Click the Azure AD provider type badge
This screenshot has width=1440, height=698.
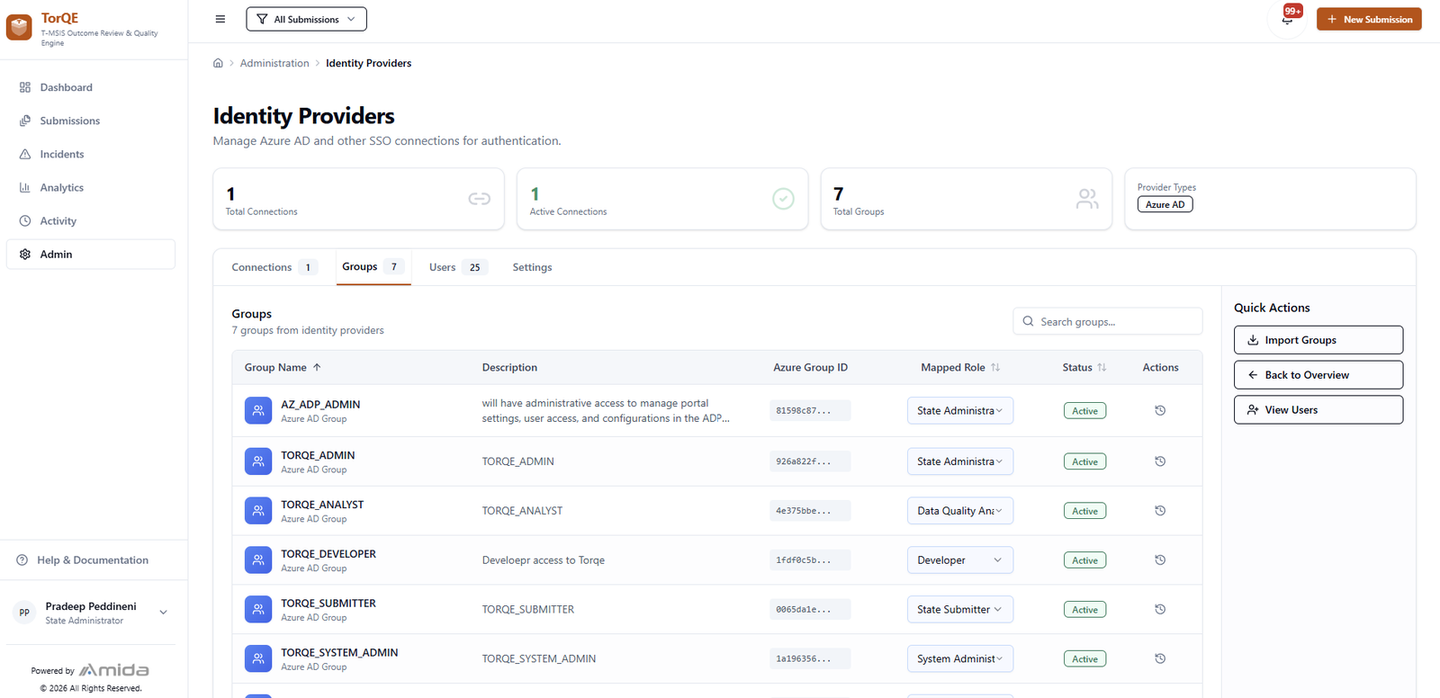1165,204
